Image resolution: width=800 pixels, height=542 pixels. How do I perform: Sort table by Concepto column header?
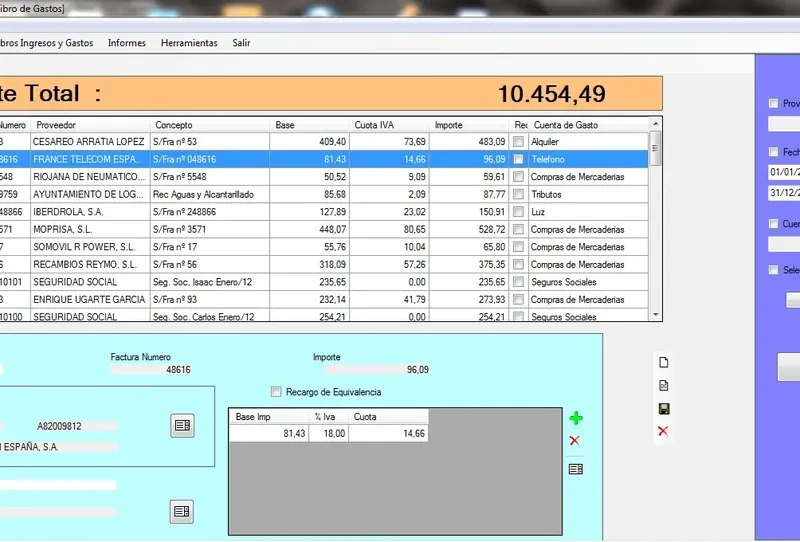(210, 125)
